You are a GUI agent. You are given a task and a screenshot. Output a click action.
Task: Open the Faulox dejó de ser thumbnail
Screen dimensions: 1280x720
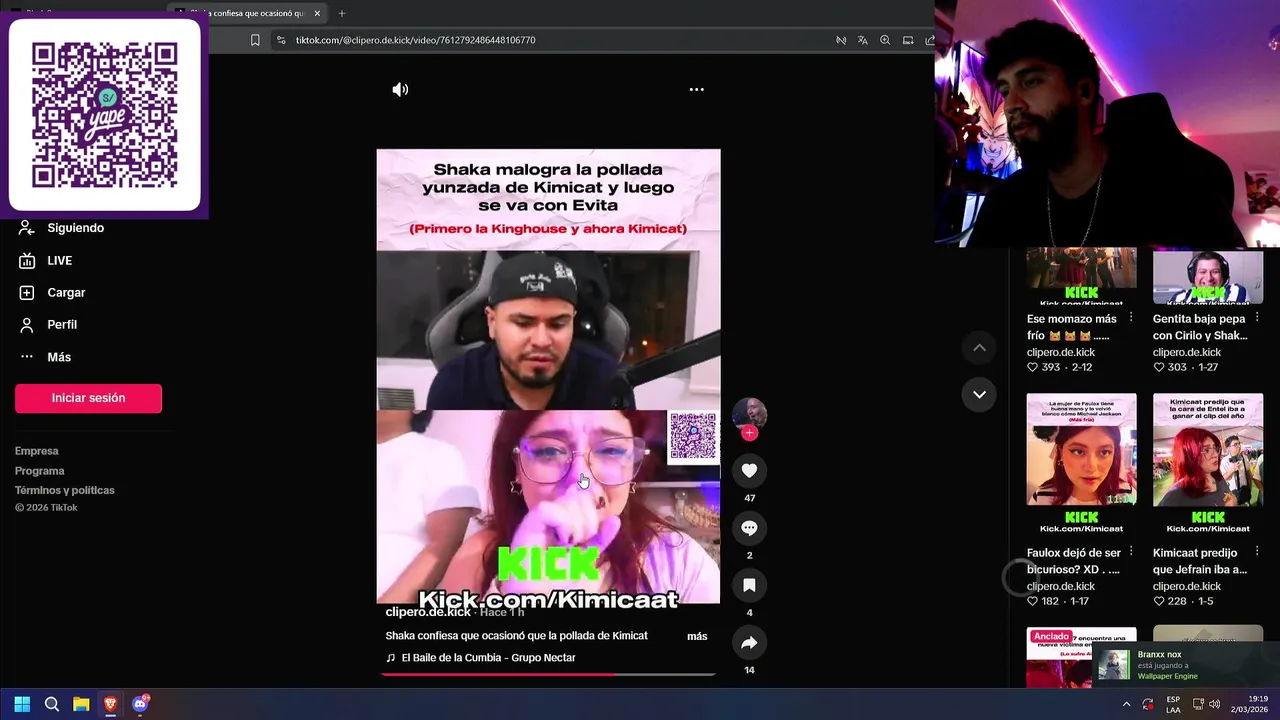1081,463
